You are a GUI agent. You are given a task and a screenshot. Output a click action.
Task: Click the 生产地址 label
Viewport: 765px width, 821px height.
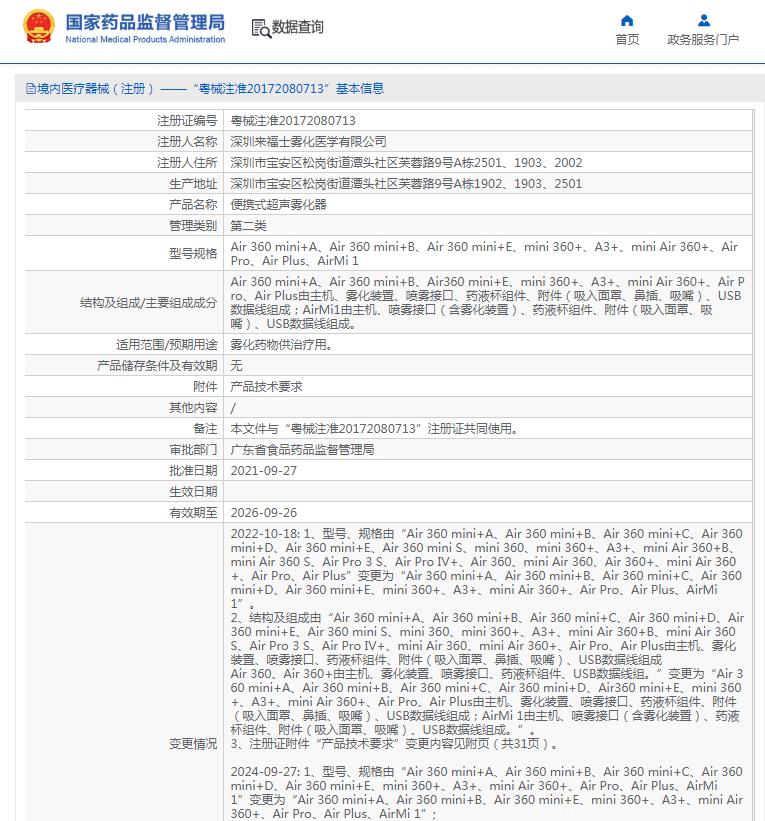click(x=193, y=184)
